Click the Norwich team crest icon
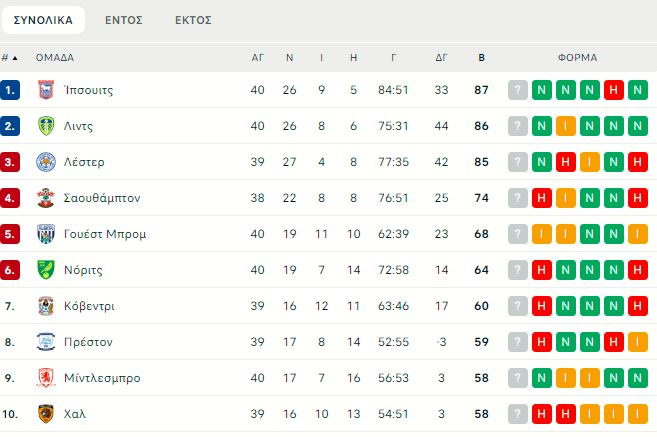This screenshot has width=657, height=437. (x=45, y=270)
